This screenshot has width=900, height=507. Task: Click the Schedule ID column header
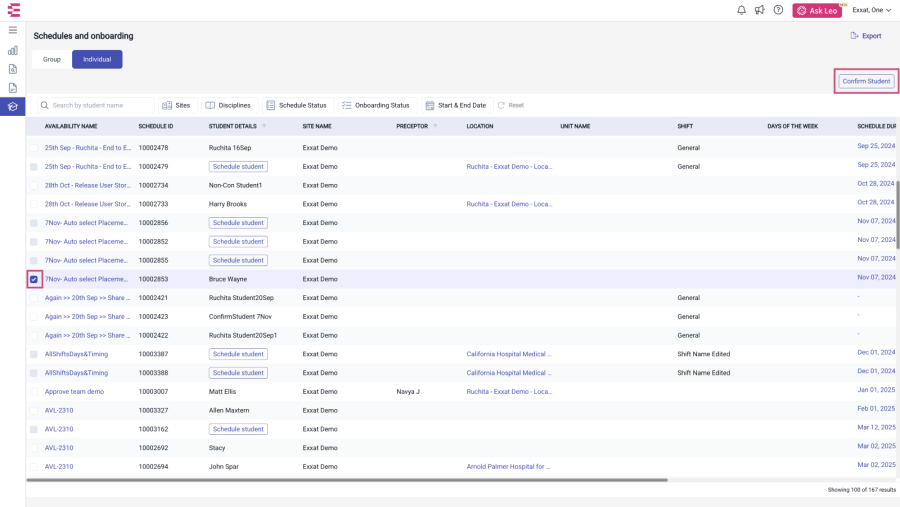pyautogui.click(x=156, y=126)
